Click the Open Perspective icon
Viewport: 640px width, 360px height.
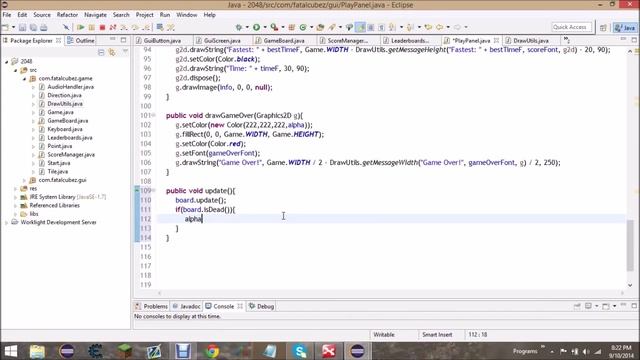point(603,27)
